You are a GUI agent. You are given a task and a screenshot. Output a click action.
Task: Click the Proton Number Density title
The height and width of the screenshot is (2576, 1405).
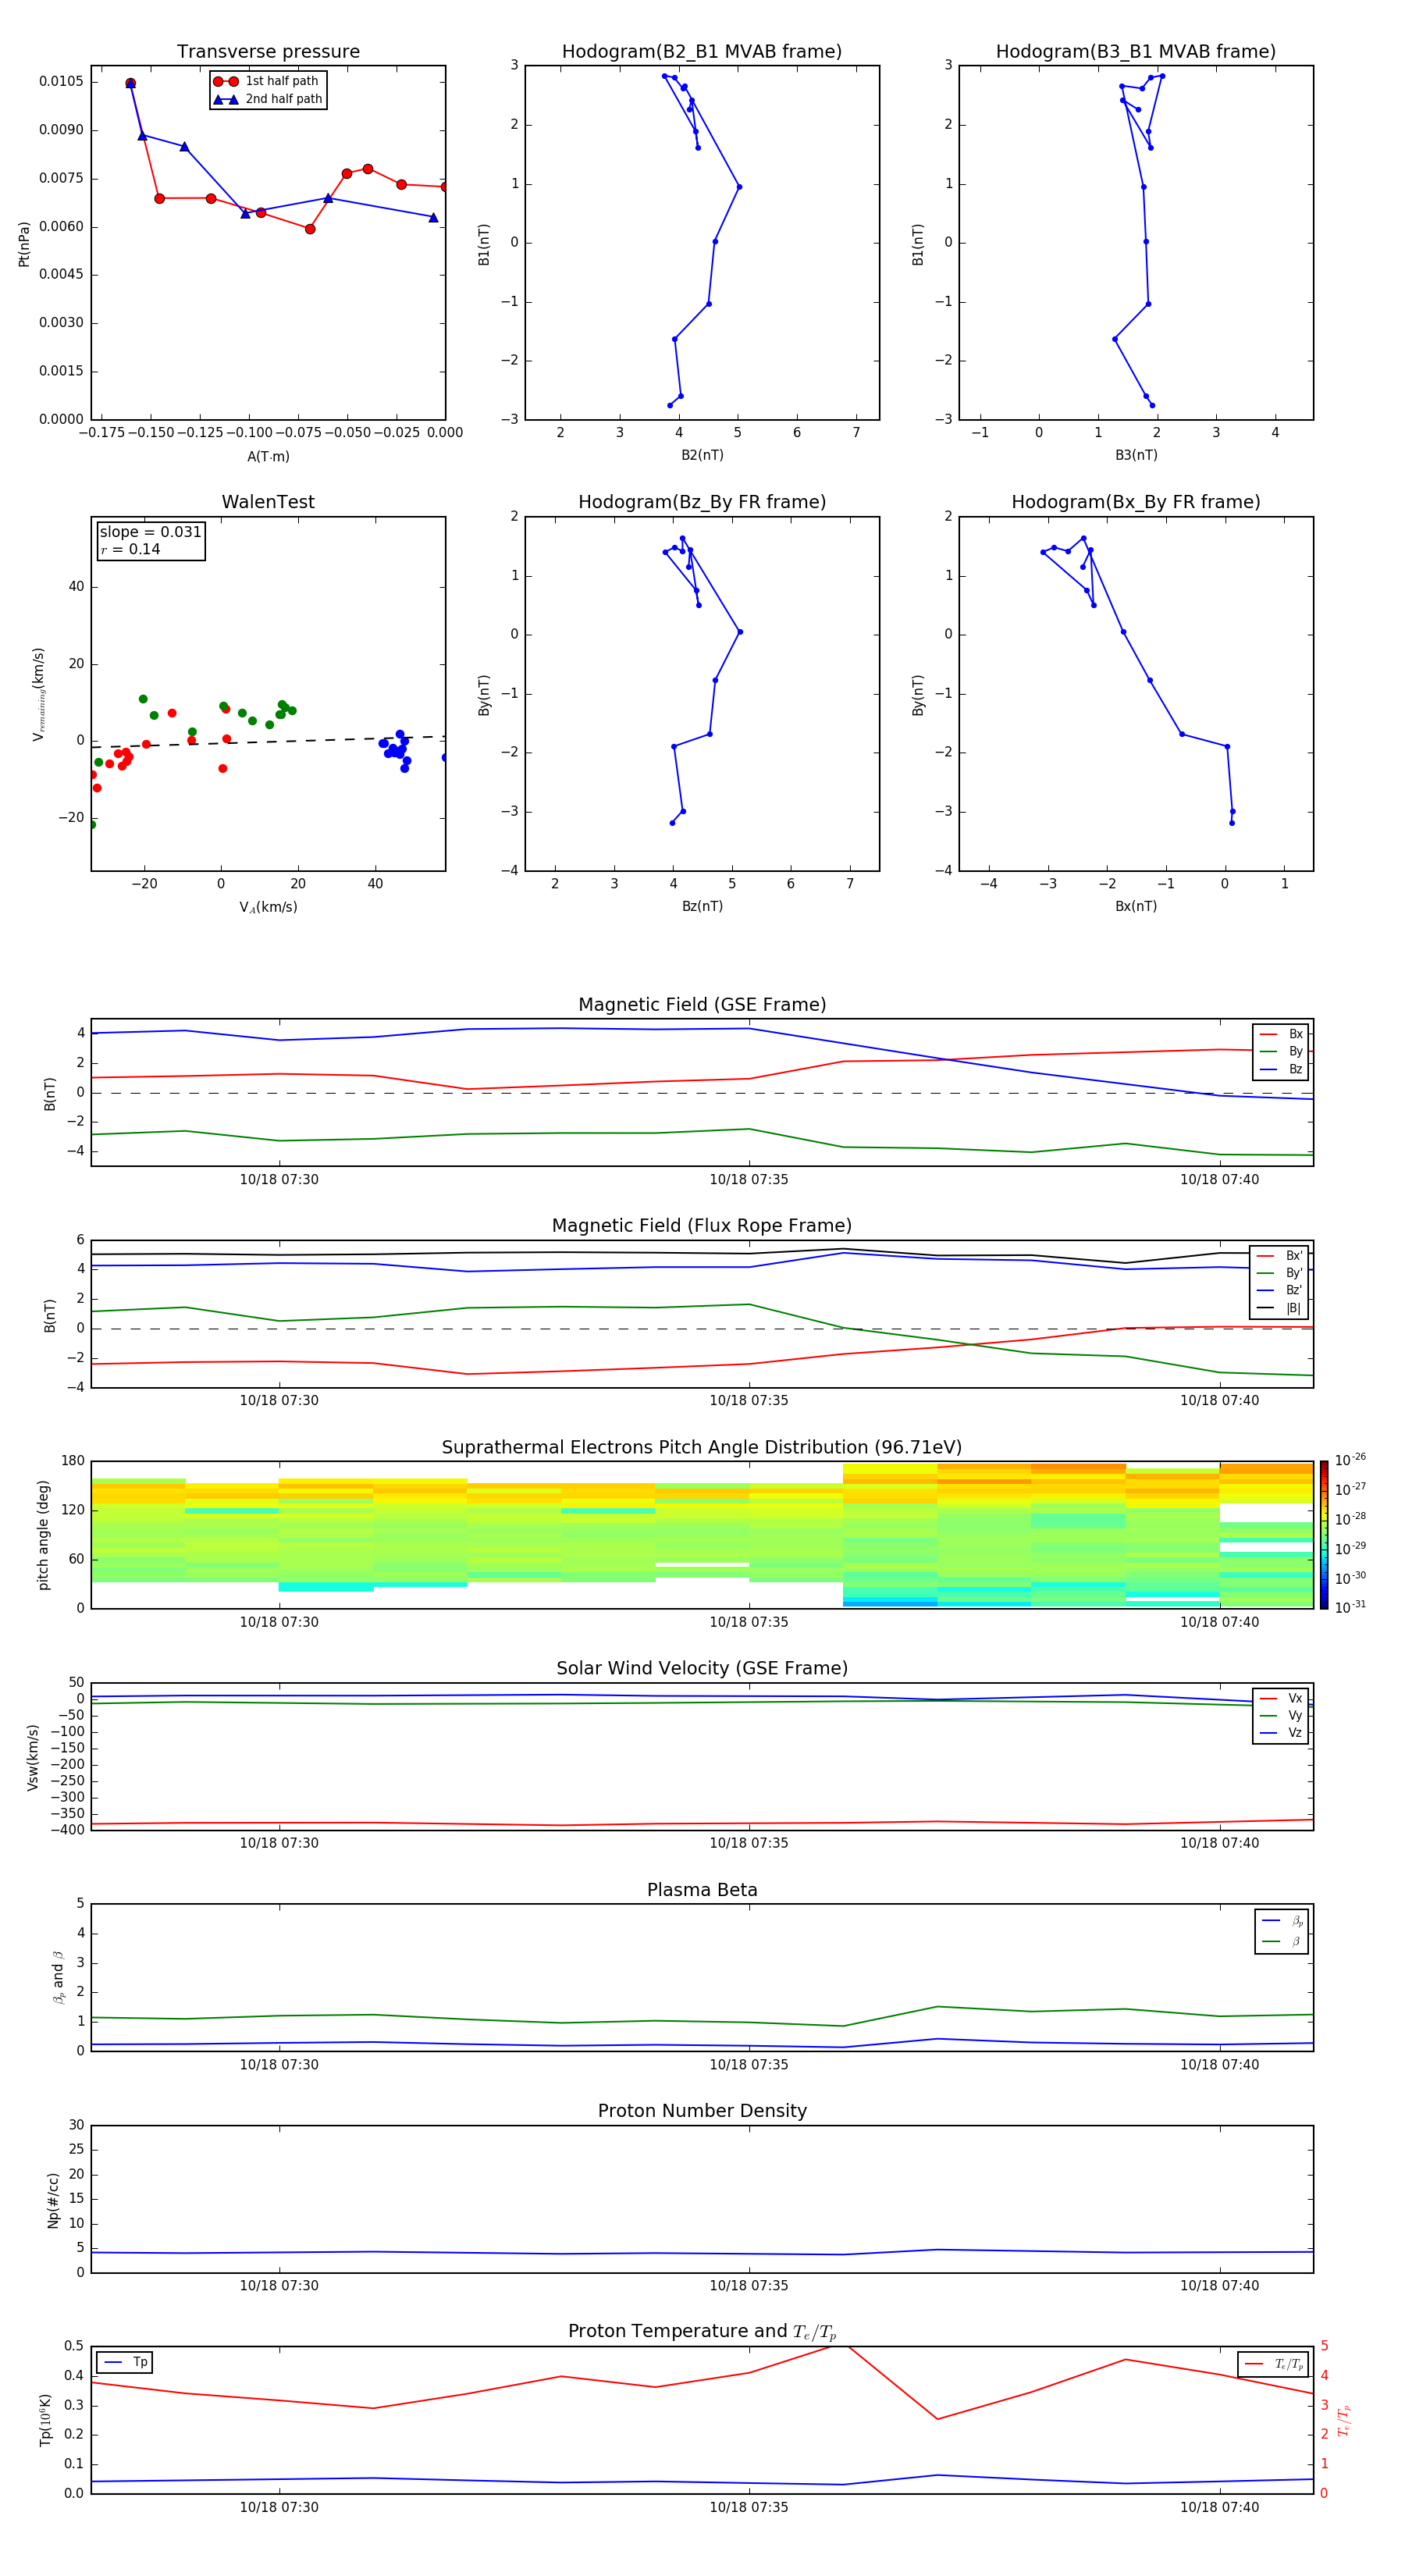click(702, 2111)
